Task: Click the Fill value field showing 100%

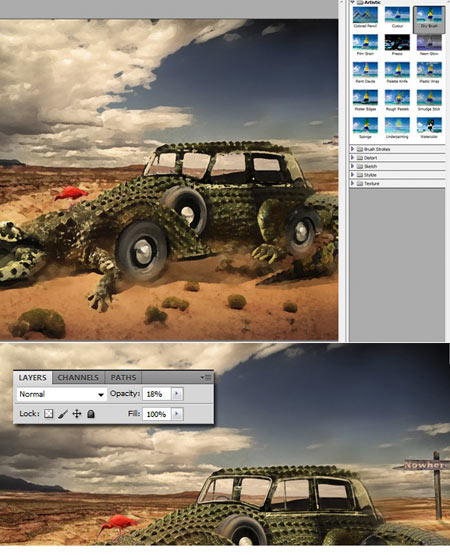Action: 156,414
